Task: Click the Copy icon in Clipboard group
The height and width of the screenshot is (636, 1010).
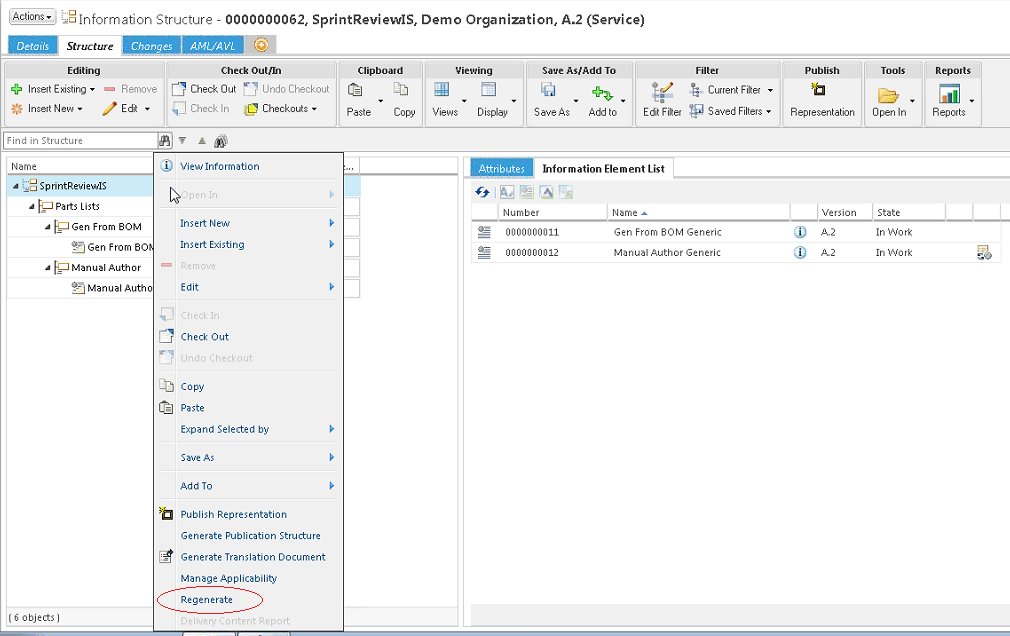Action: (401, 89)
